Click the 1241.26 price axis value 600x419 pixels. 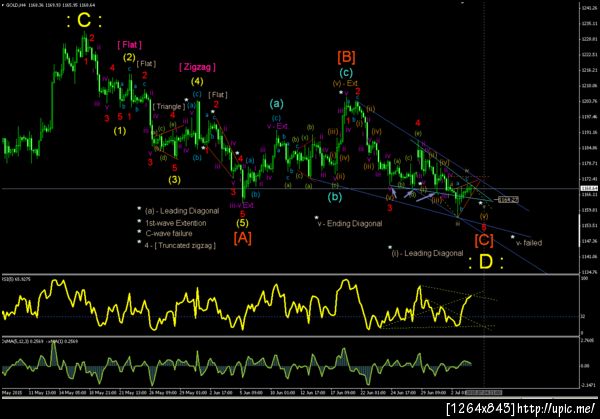coord(587,8)
